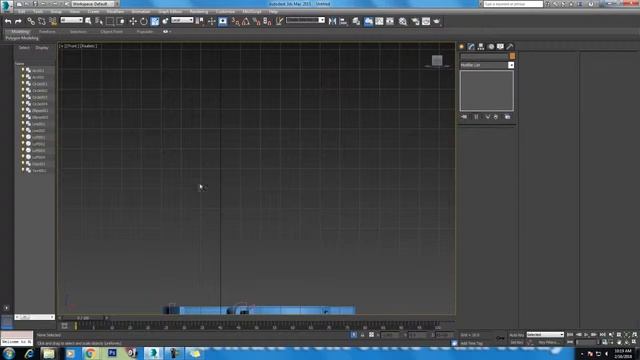Open the key mode Selected dropdown
The width and height of the screenshot is (640, 360).
click(x=545, y=335)
